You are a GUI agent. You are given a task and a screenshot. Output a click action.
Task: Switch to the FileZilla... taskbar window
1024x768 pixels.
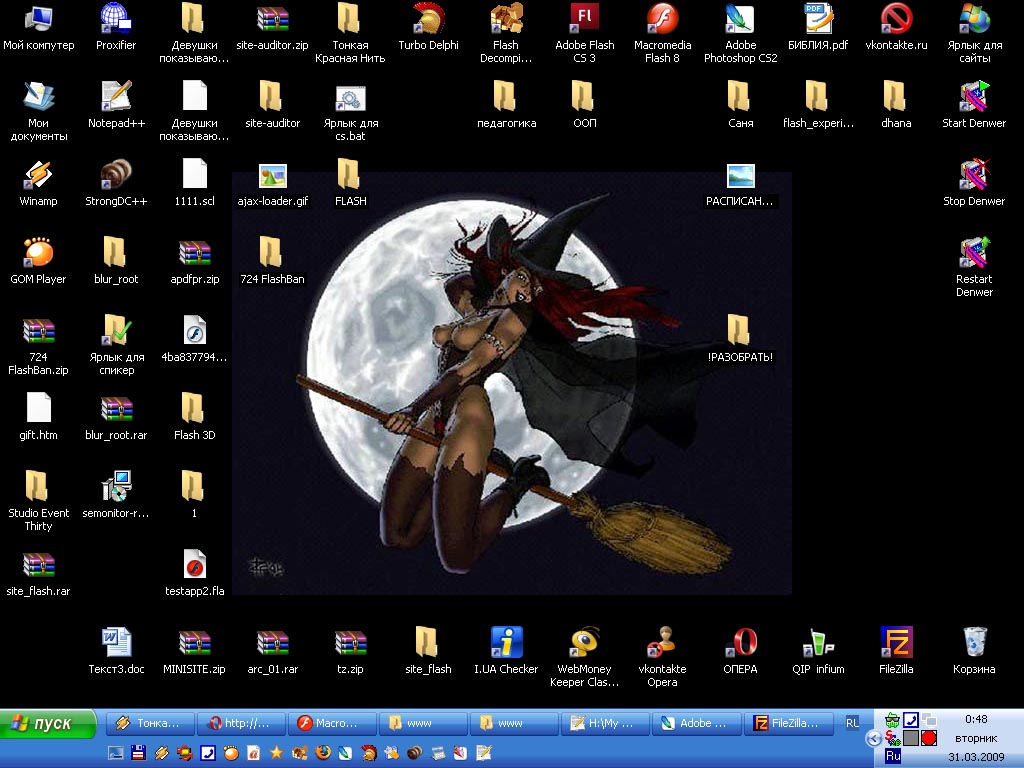coord(788,724)
